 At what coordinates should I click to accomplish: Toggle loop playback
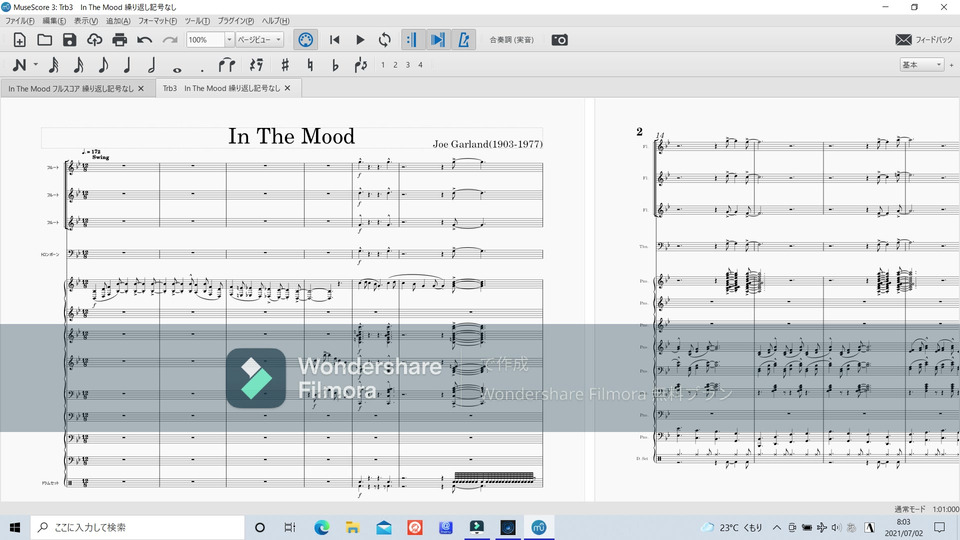click(385, 40)
